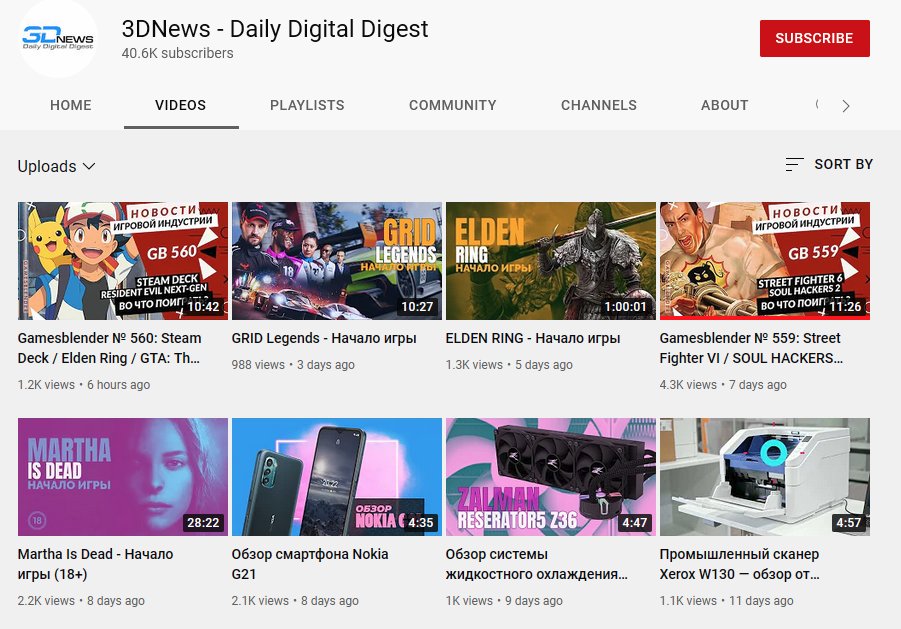Click the channel name "3DNews - Daily Digital Digest"
Viewport: 901px width, 629px height.
275,29
